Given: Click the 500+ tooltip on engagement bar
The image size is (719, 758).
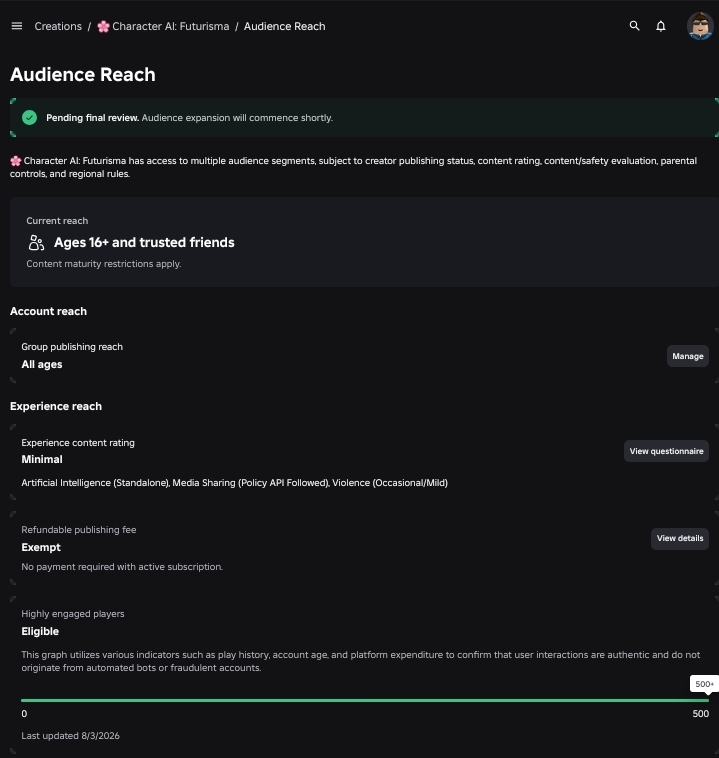Looking at the screenshot, I should tap(704, 684).
